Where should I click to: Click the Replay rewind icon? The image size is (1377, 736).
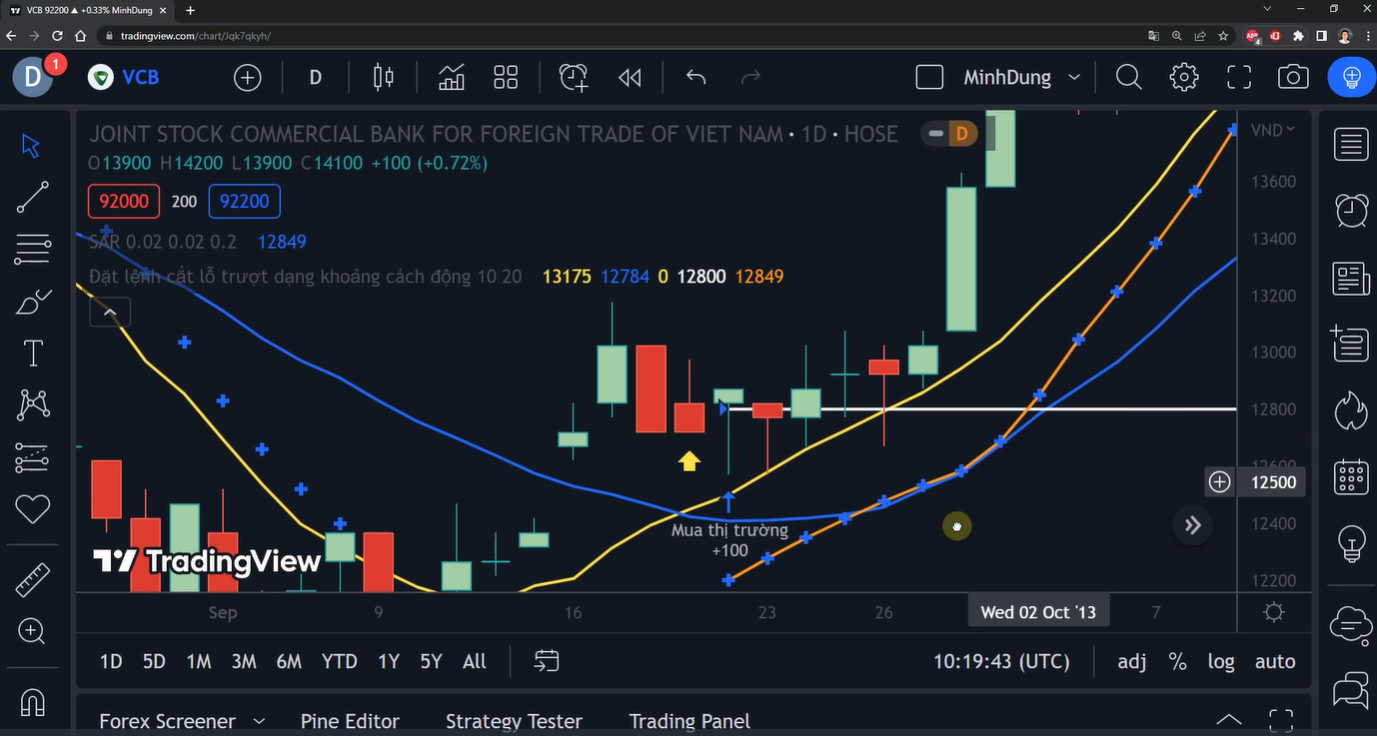[629, 77]
